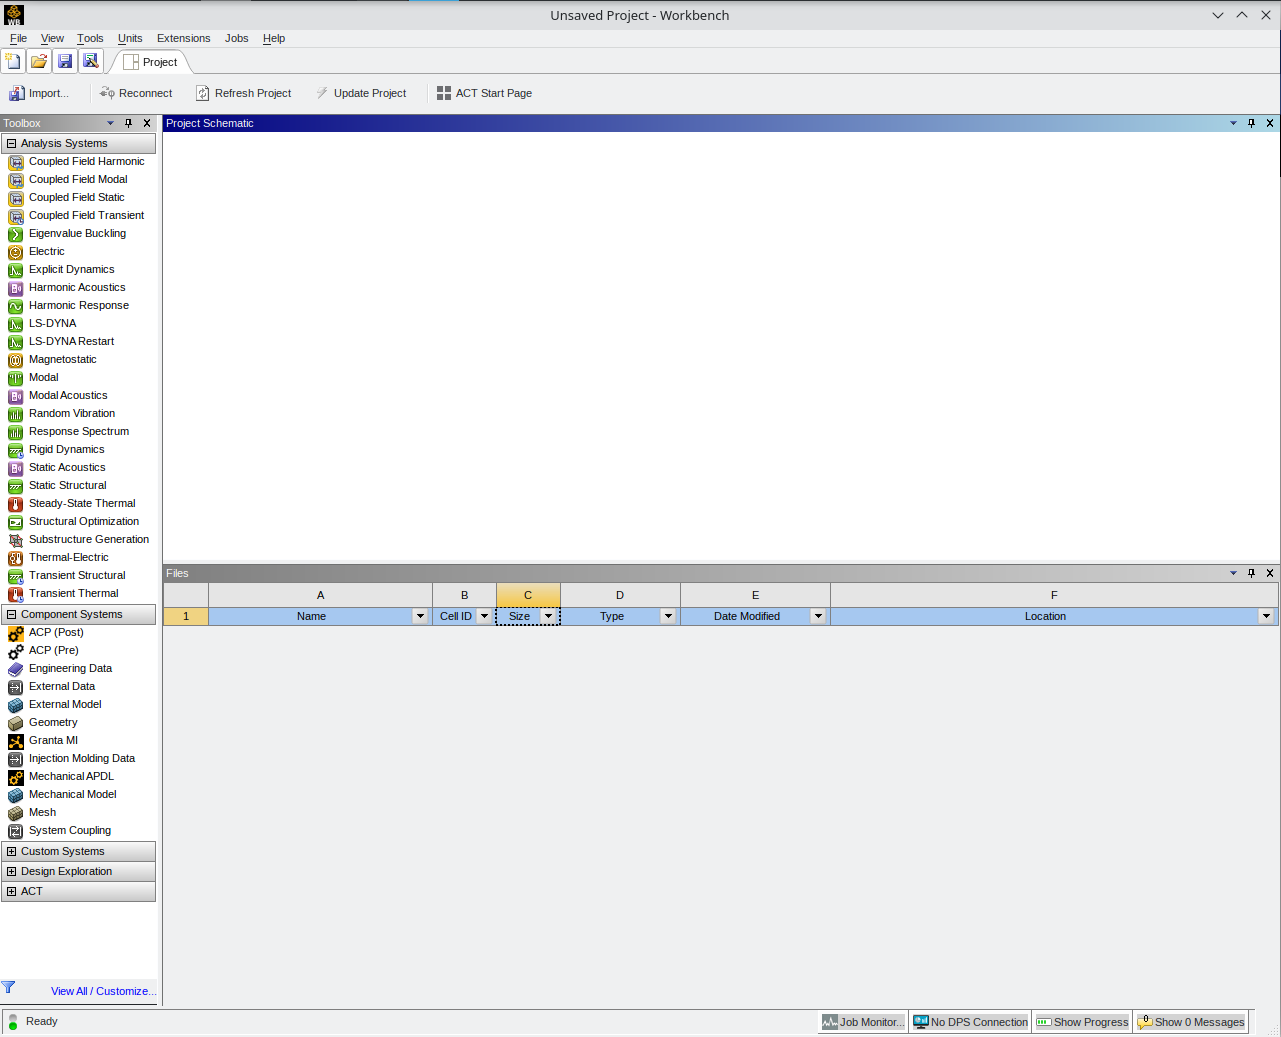Click the View All / Customize link

(104, 992)
